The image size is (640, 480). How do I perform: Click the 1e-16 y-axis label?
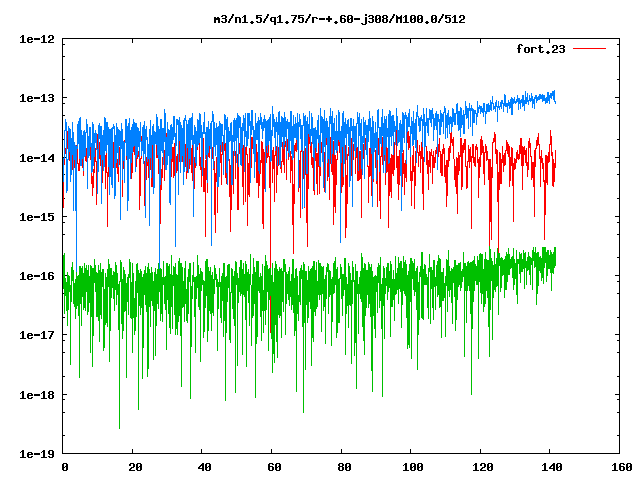37,276
